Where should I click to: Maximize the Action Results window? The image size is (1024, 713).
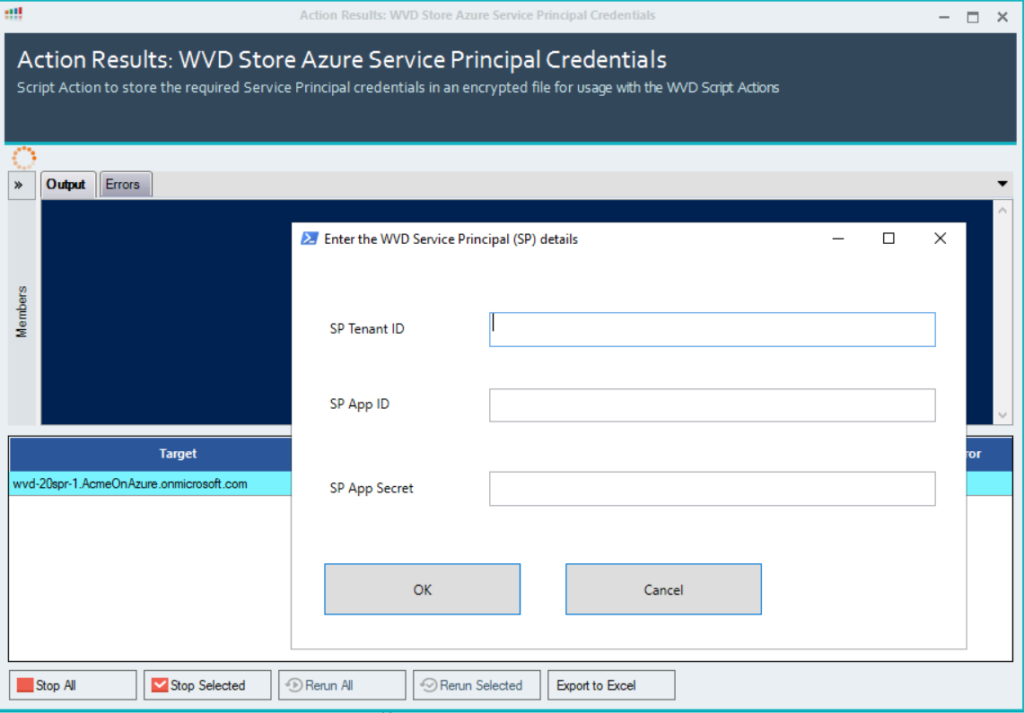click(x=973, y=18)
